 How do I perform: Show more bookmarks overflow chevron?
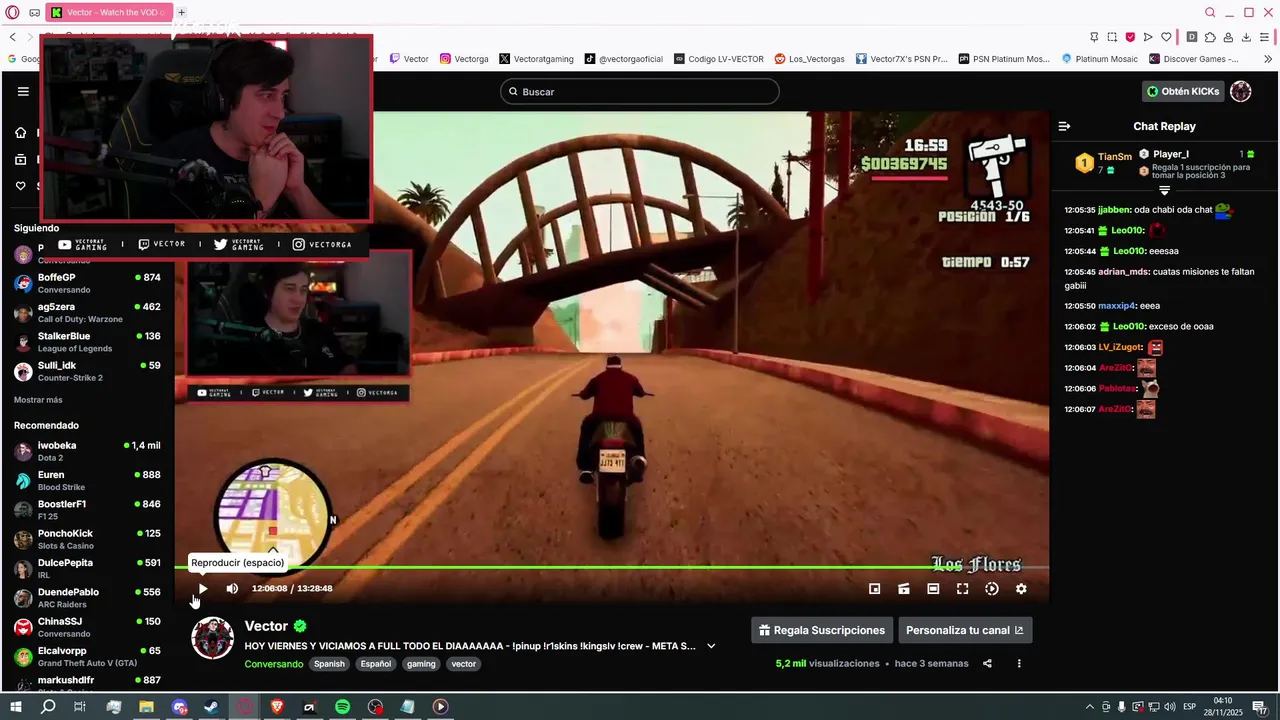(x=1268, y=59)
